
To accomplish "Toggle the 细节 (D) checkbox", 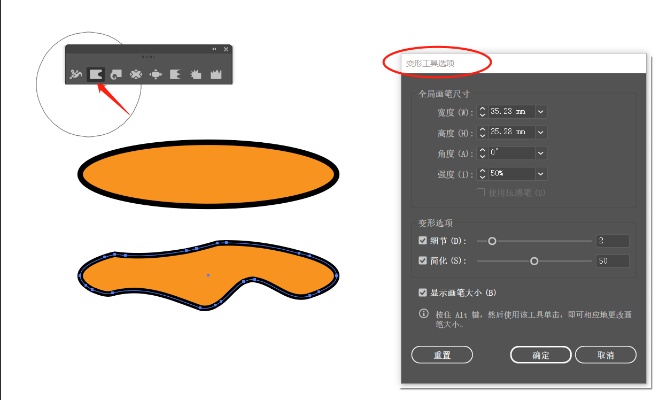I will [x=422, y=240].
